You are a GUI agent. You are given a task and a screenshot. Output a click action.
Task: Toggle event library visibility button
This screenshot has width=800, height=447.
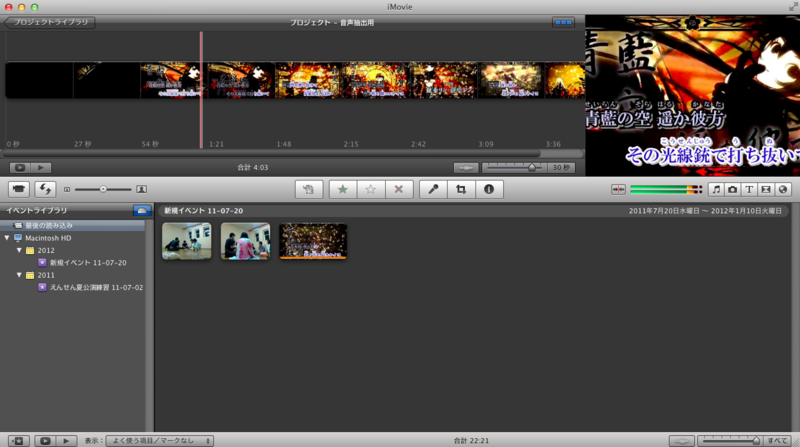pos(18,440)
